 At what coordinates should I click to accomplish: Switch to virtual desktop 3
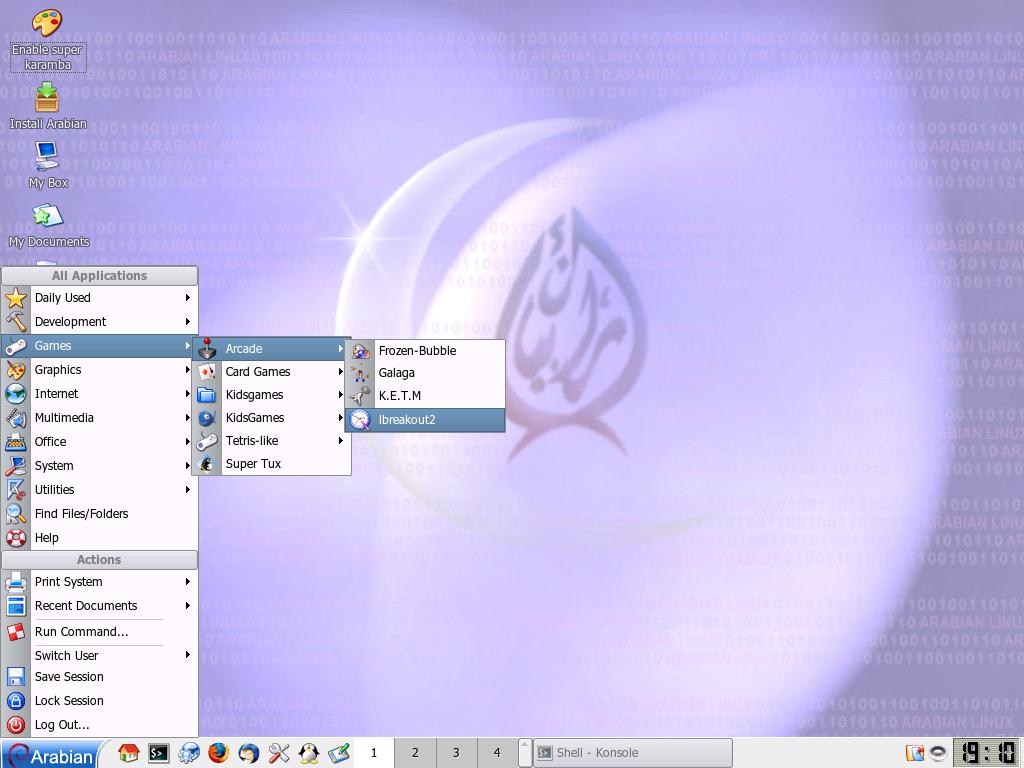[456, 753]
